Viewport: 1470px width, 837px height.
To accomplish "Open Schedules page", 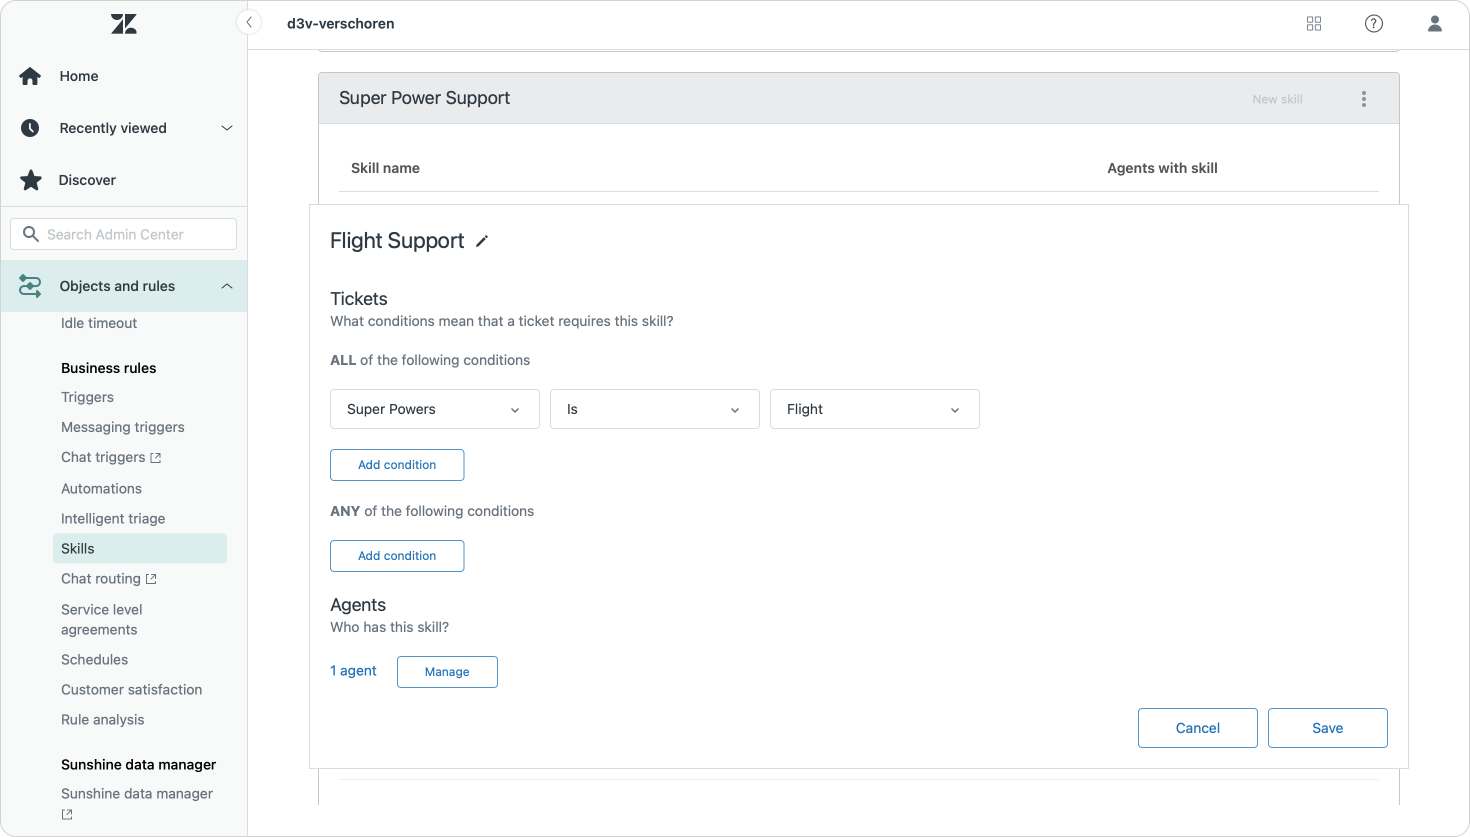I will point(94,660).
